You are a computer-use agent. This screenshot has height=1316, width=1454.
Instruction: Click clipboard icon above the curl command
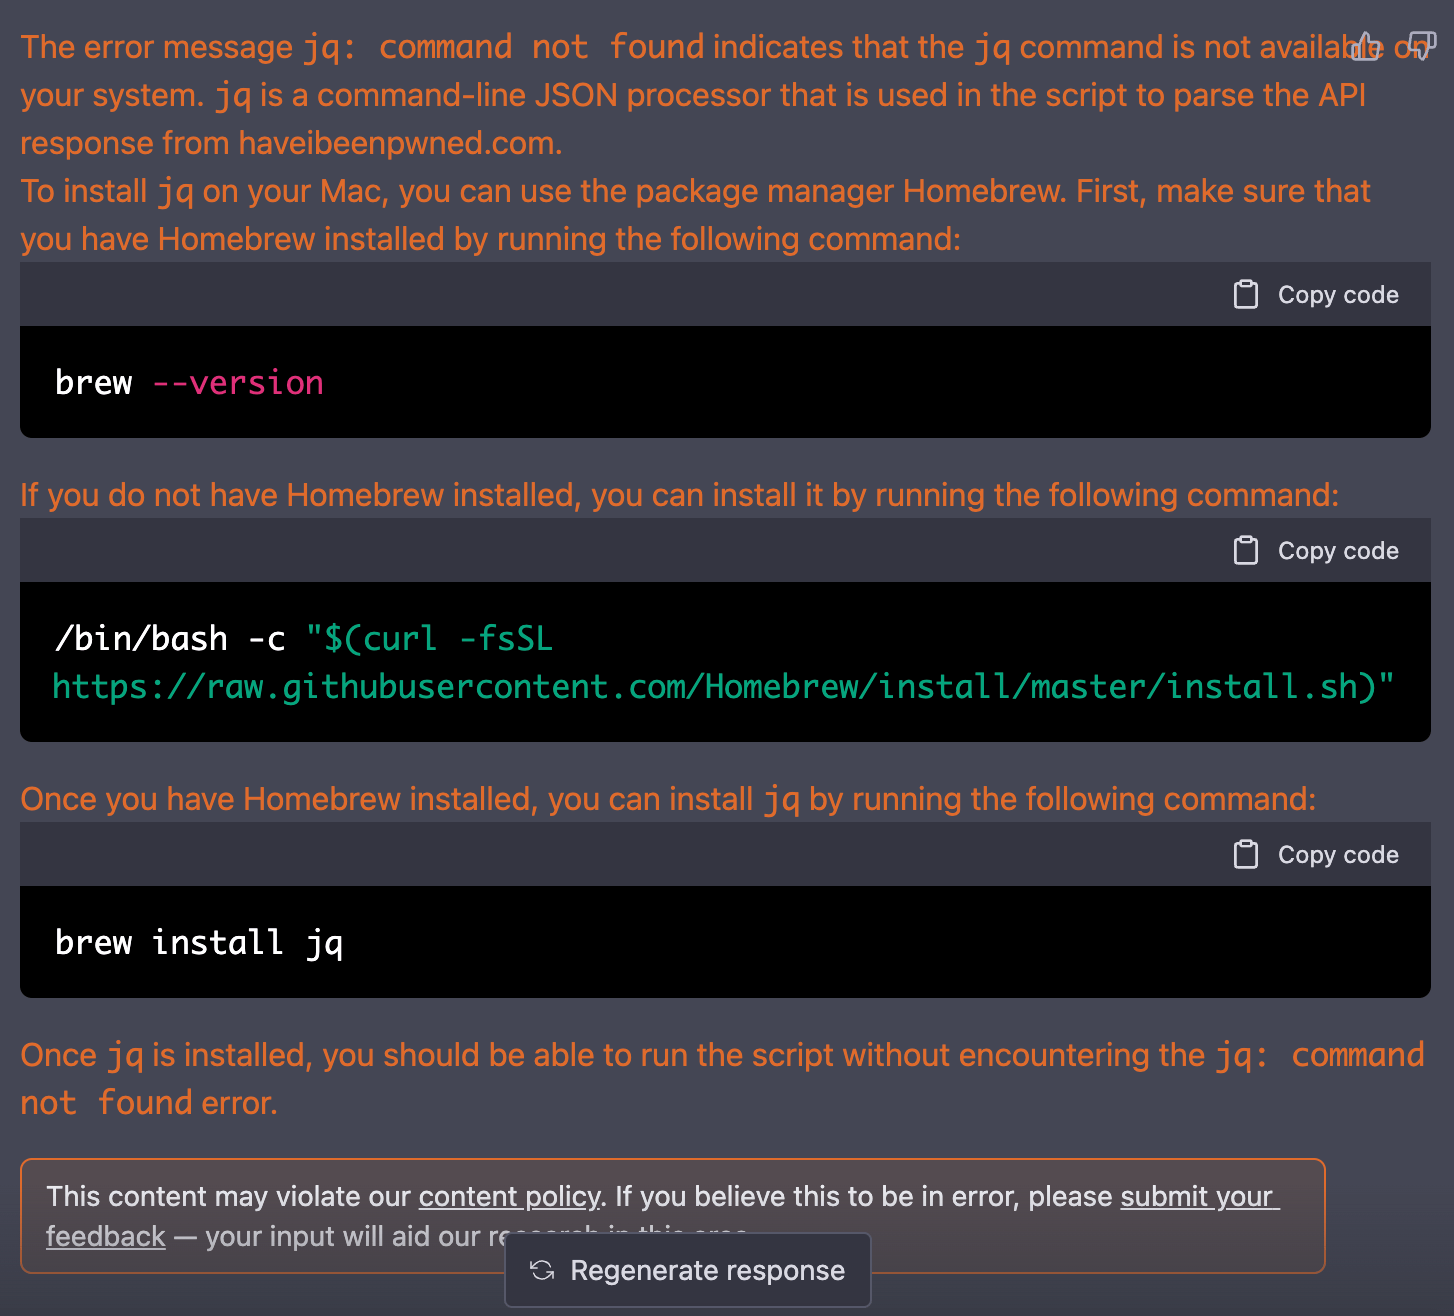pyautogui.click(x=1245, y=551)
